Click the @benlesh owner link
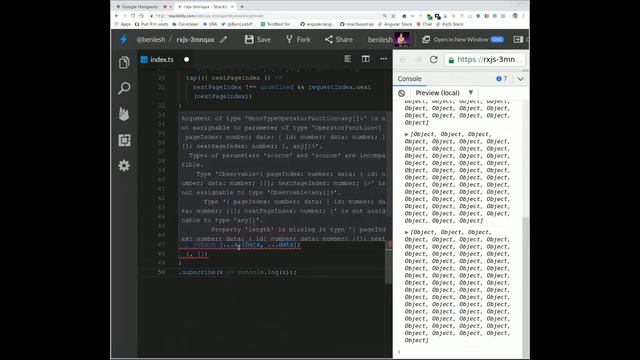 tap(151, 40)
